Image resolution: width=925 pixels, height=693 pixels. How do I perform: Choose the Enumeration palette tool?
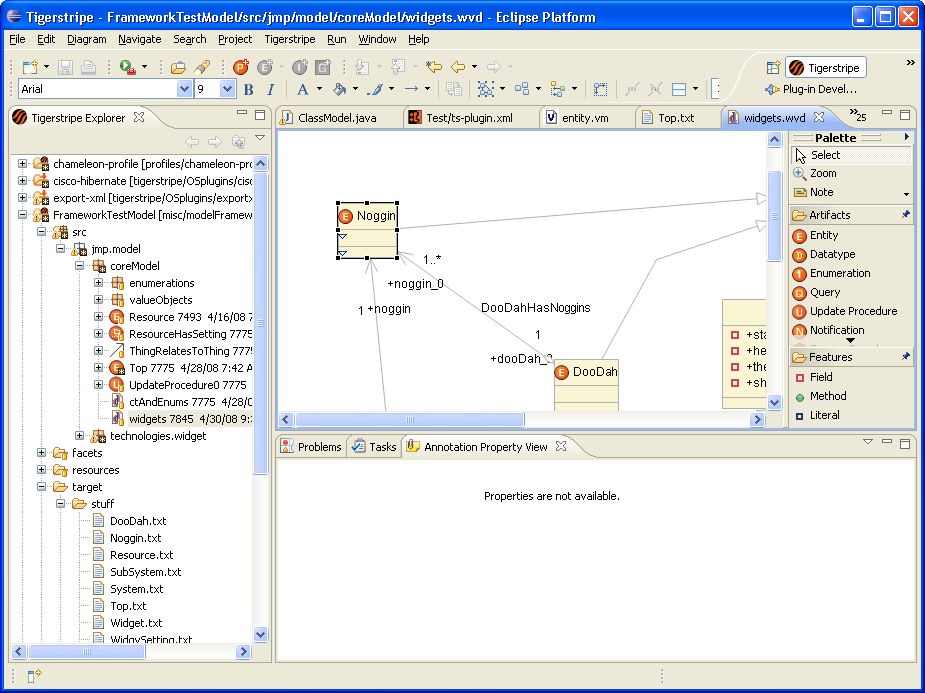click(x=838, y=273)
